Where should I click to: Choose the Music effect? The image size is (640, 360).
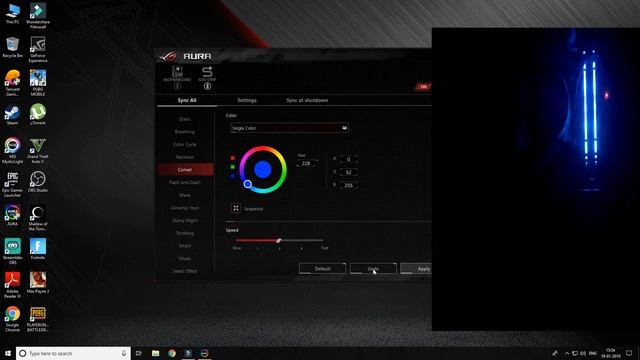click(x=185, y=258)
